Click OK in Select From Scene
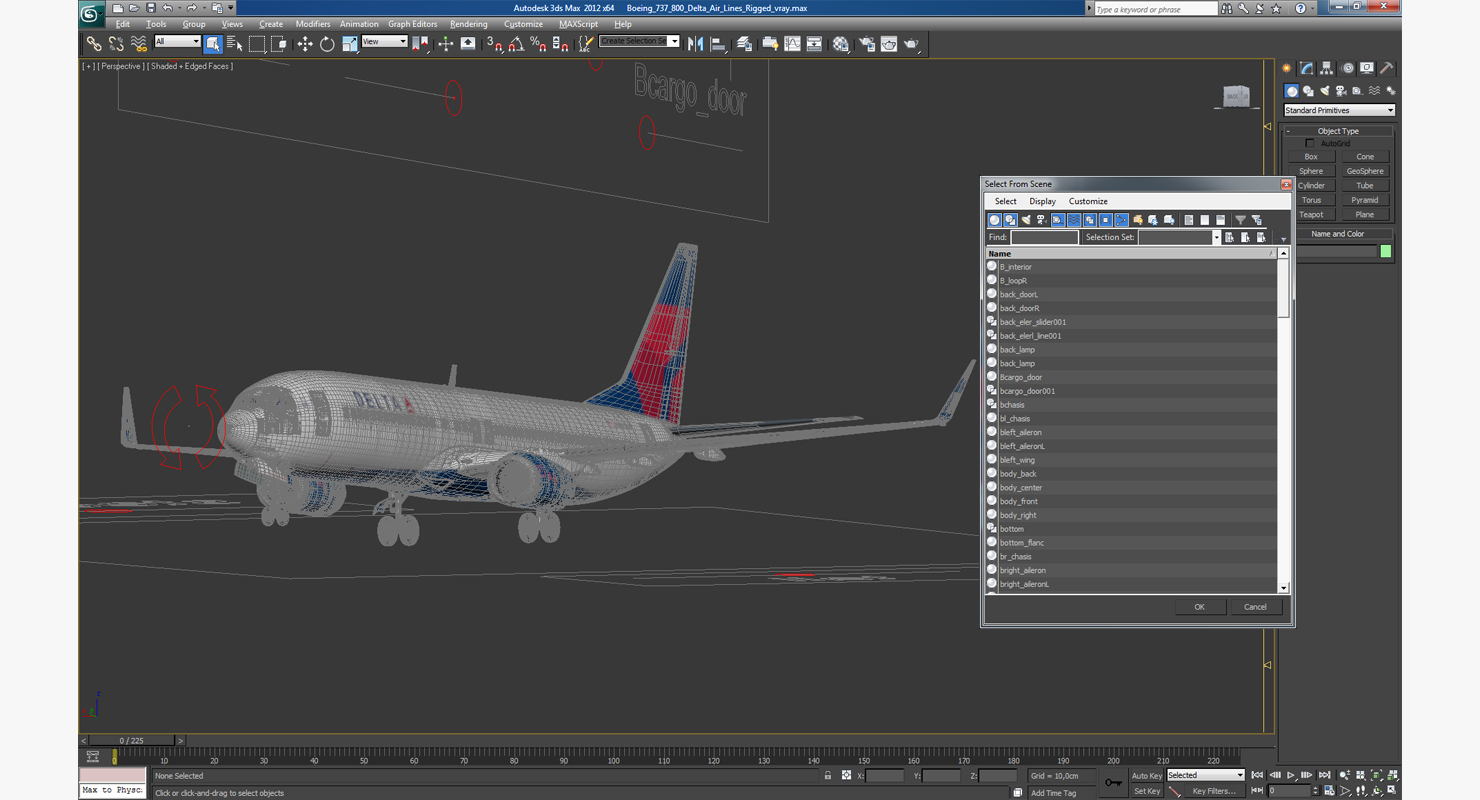Viewport: 1480px width, 800px height. pos(1199,607)
